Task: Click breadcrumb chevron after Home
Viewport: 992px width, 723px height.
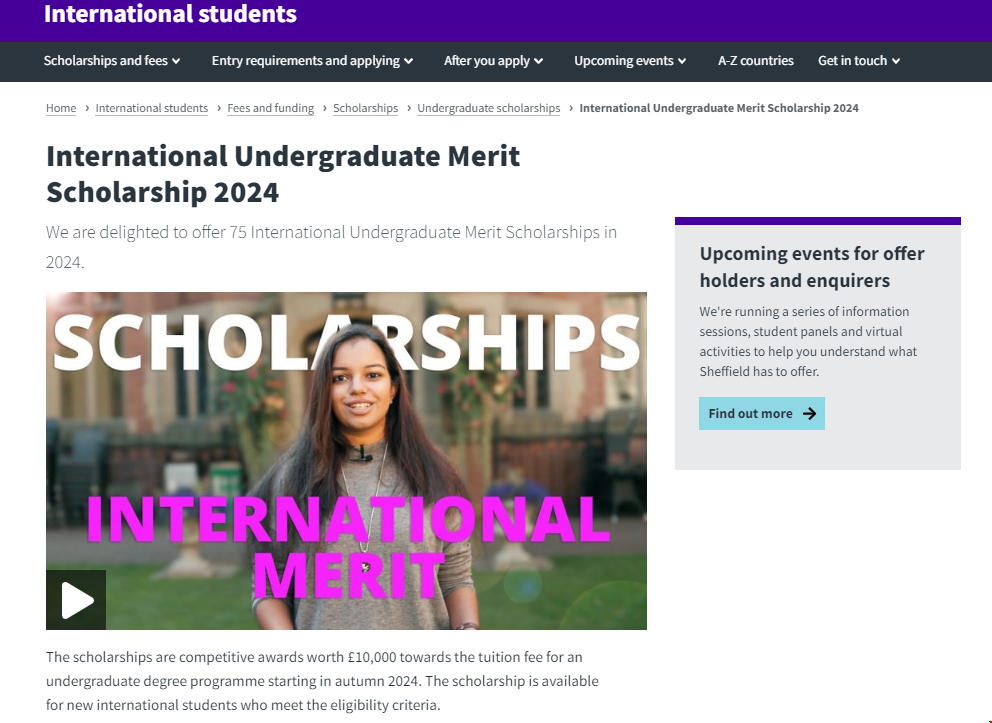Action: tap(87, 108)
